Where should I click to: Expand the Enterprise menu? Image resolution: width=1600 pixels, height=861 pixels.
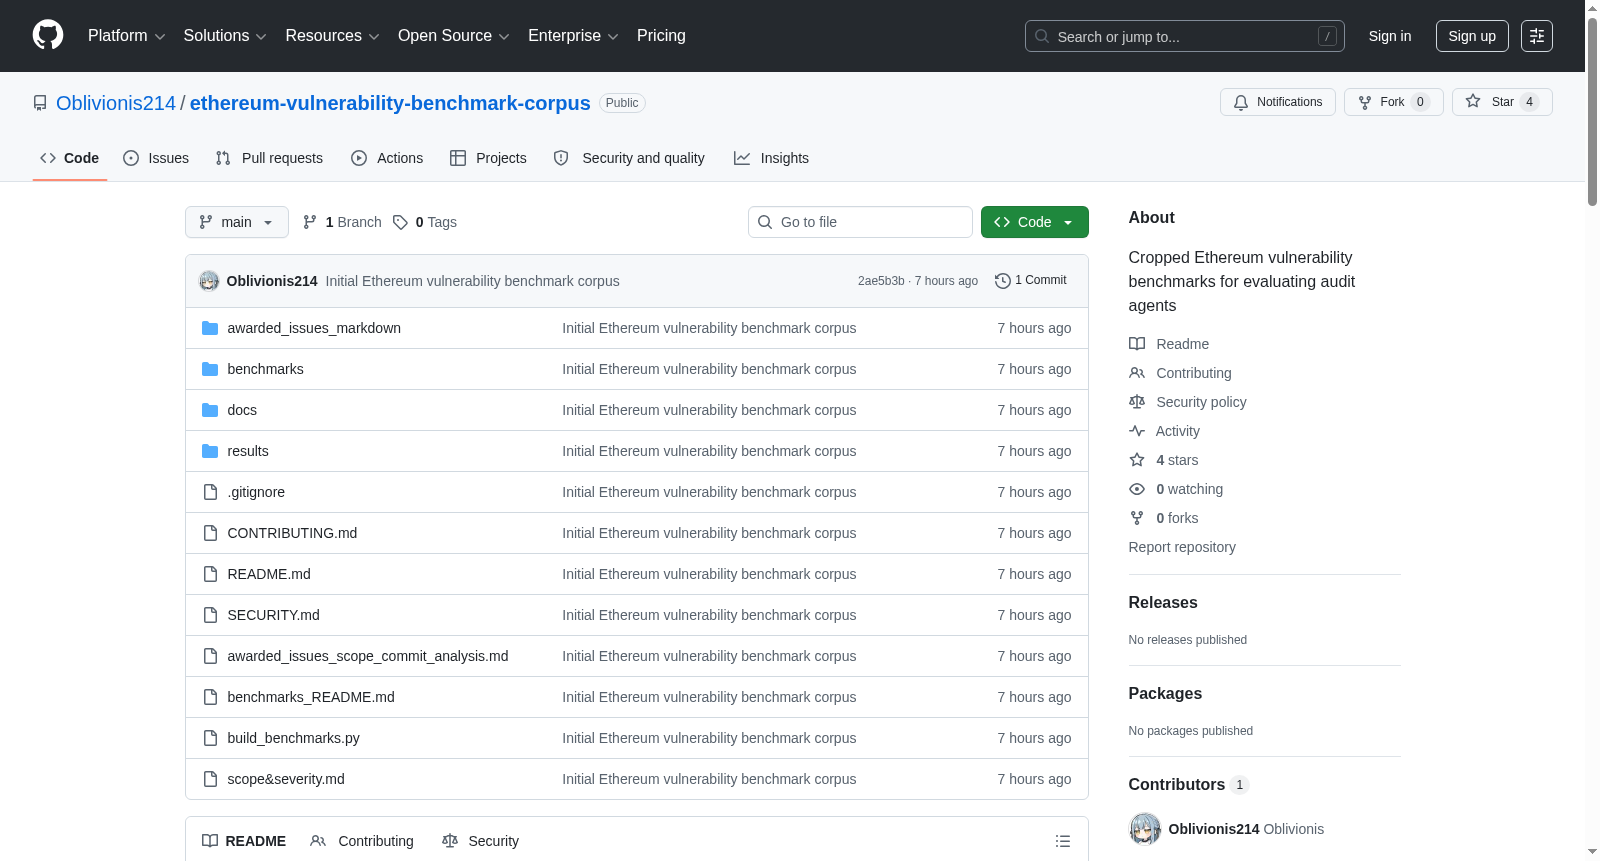click(x=573, y=36)
